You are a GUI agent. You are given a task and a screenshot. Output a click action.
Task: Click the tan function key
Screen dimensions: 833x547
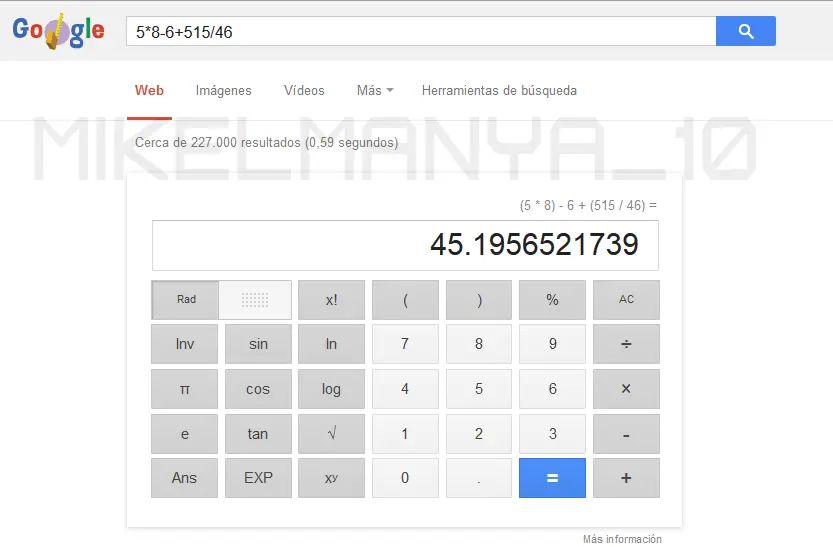click(258, 434)
